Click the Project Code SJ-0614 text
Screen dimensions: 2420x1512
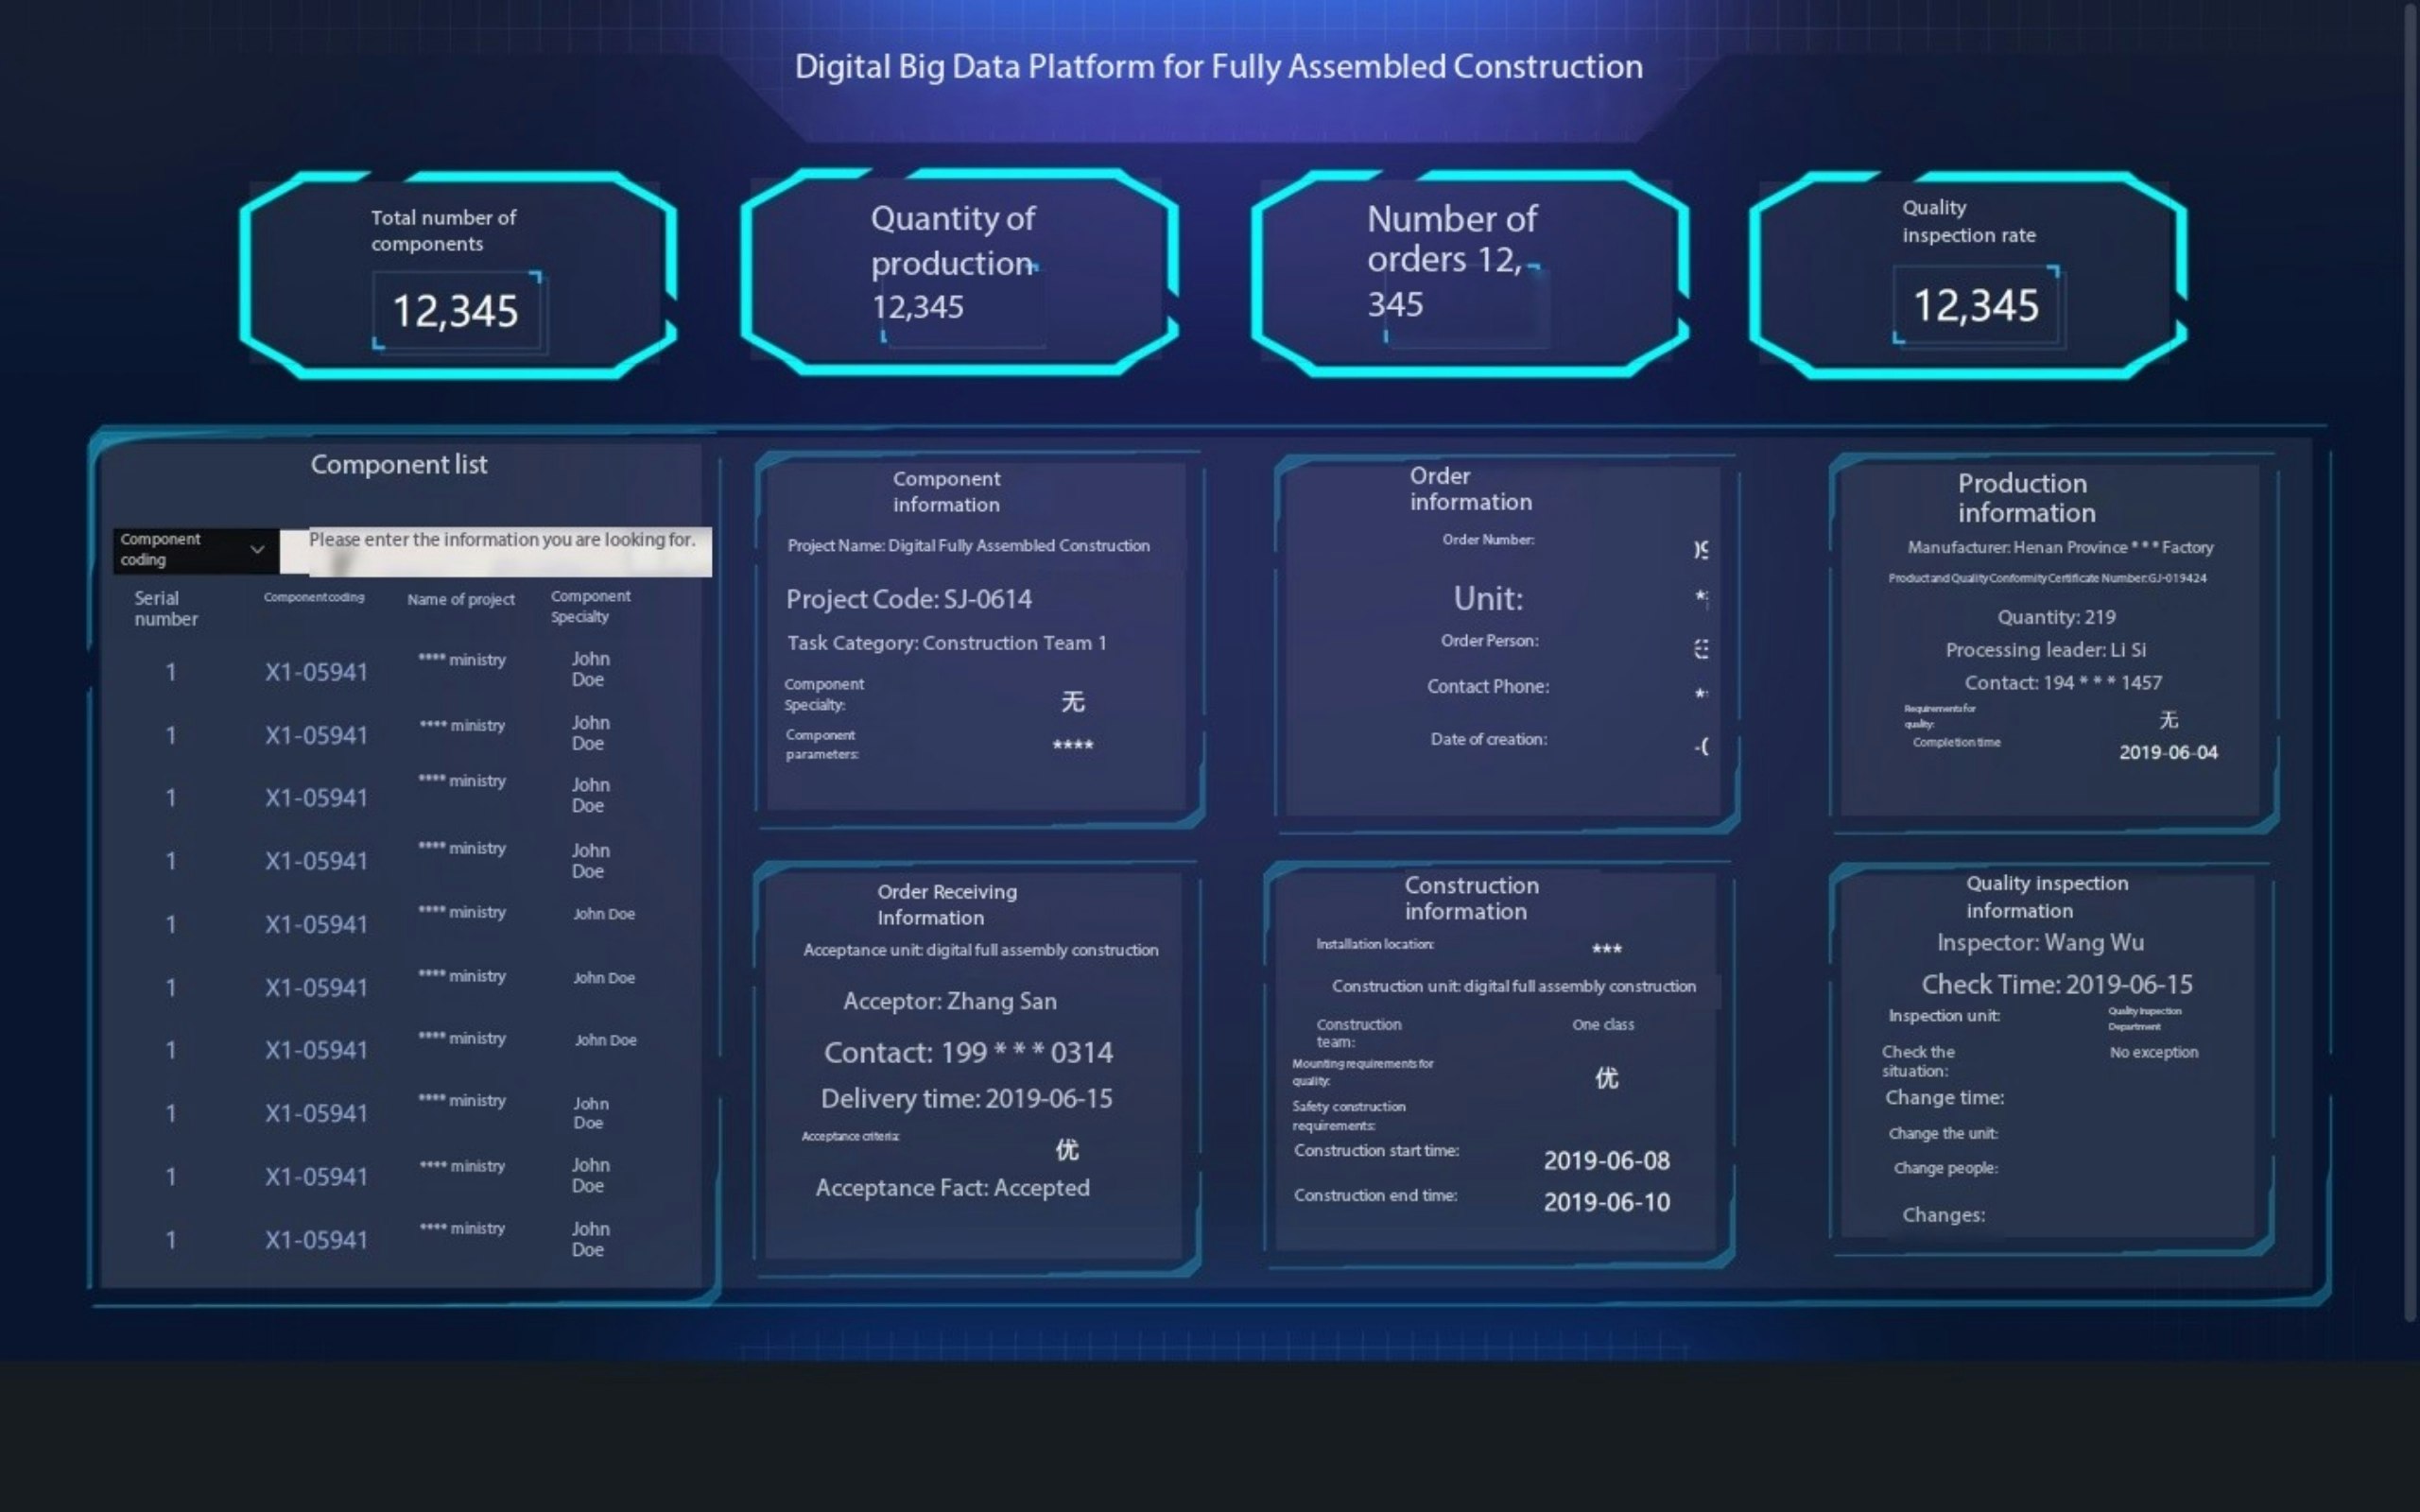(x=908, y=599)
